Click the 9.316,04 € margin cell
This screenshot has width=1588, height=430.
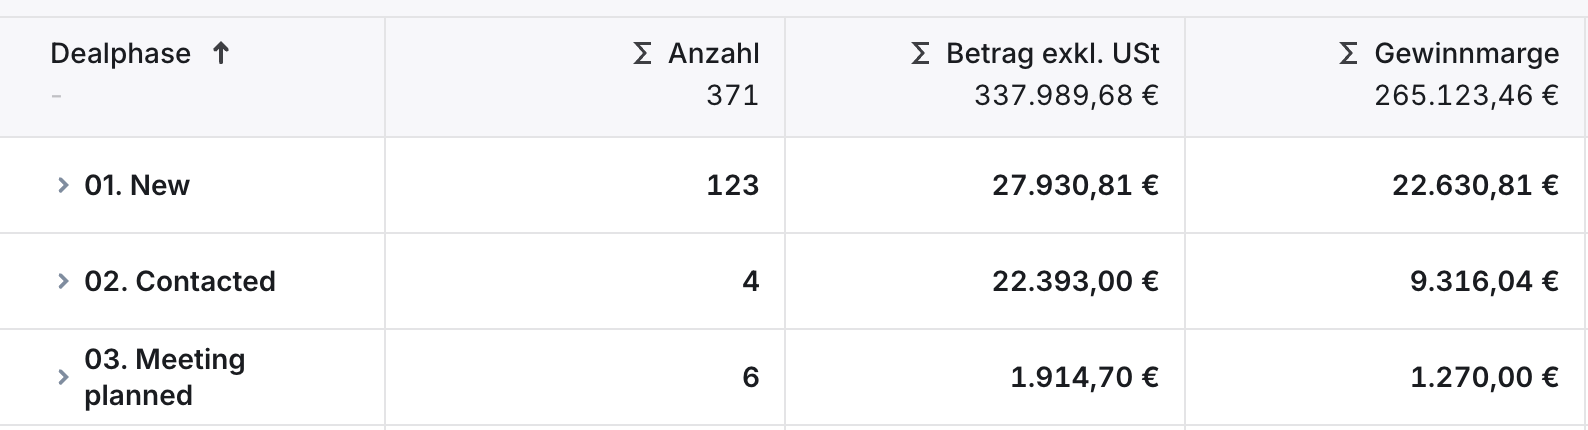(1484, 281)
